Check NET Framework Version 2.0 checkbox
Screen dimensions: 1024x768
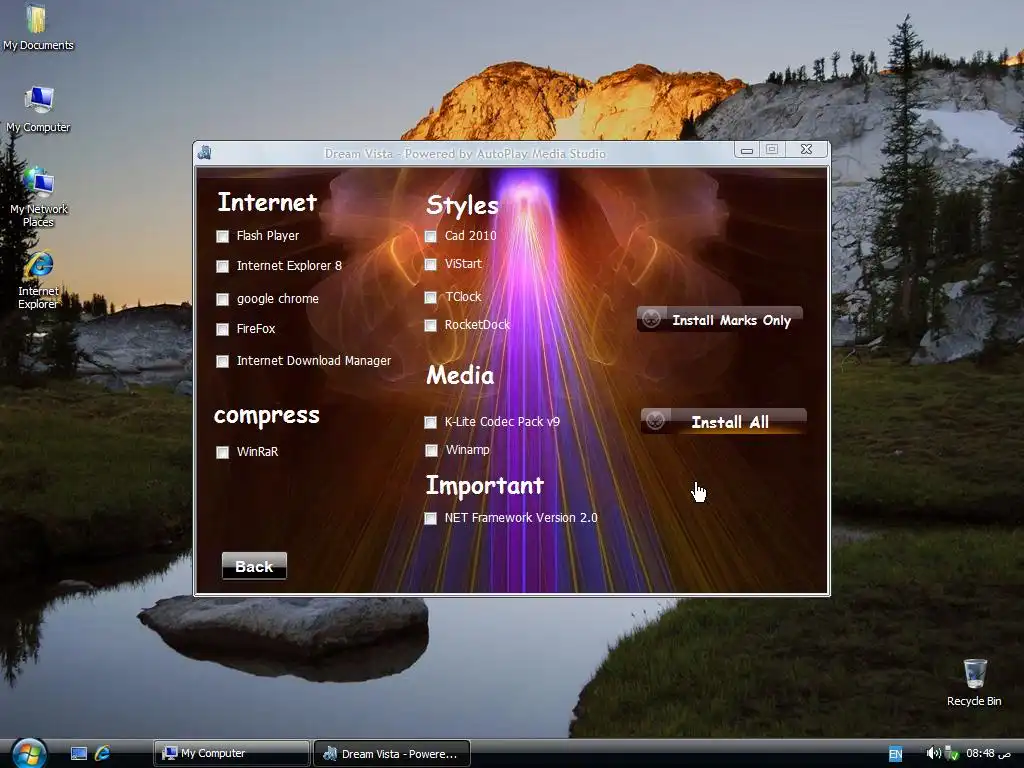click(430, 519)
